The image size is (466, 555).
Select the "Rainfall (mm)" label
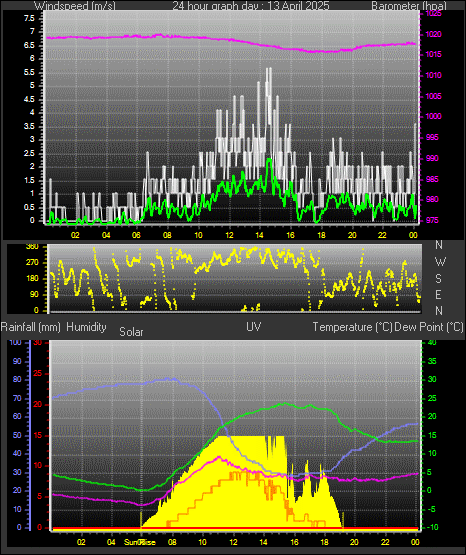pos(31,327)
